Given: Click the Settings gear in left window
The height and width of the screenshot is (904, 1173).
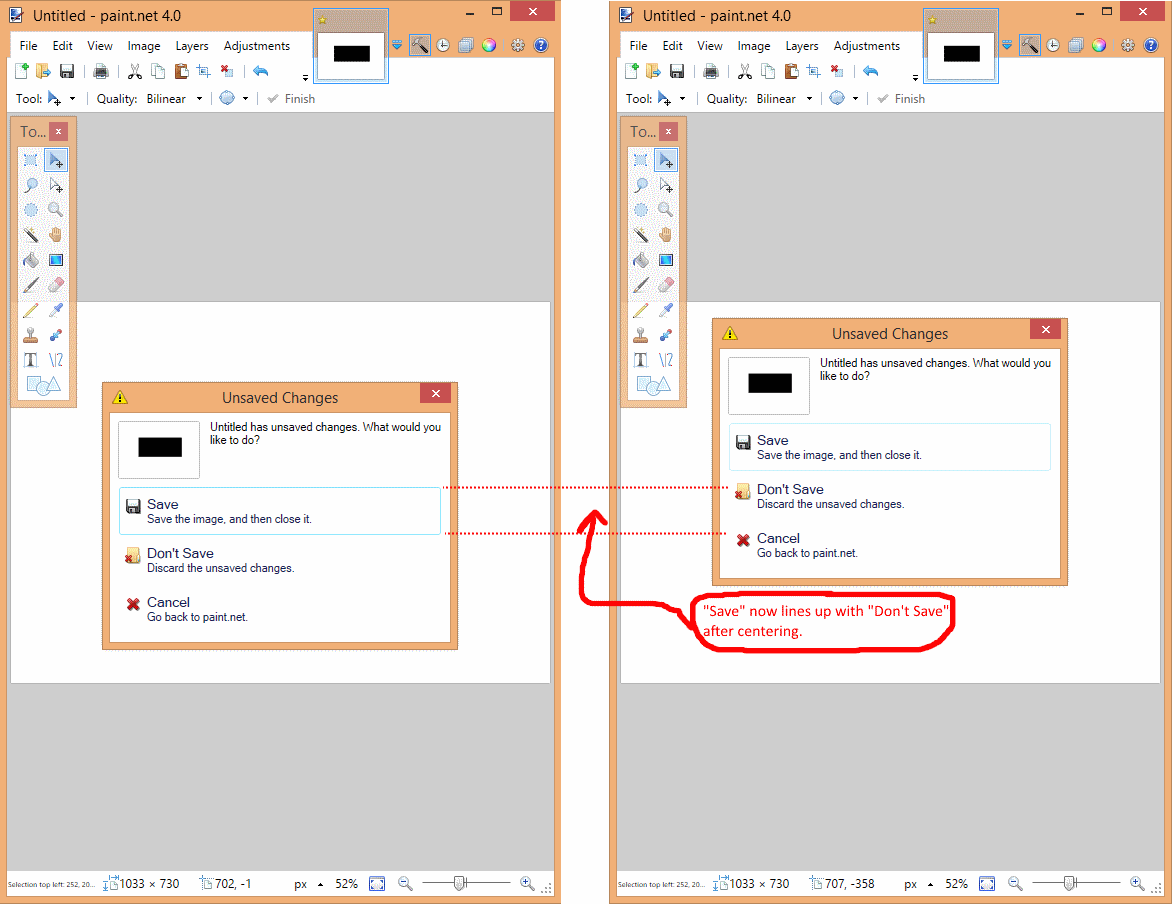Looking at the screenshot, I should (x=518, y=45).
